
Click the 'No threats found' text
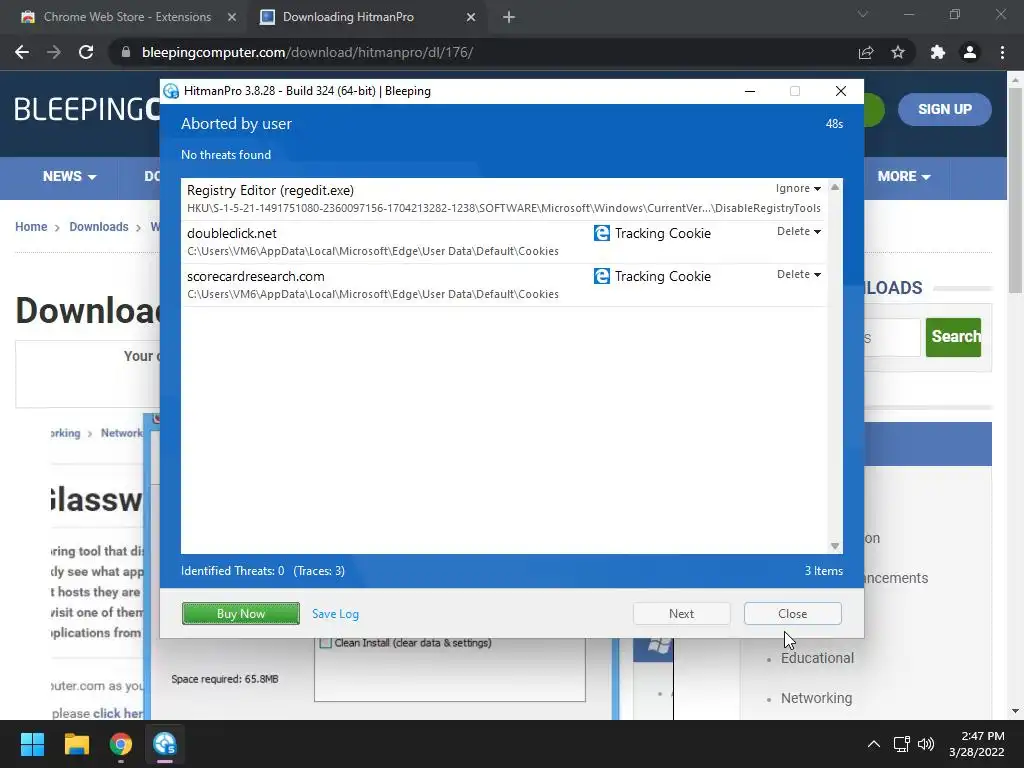226,155
